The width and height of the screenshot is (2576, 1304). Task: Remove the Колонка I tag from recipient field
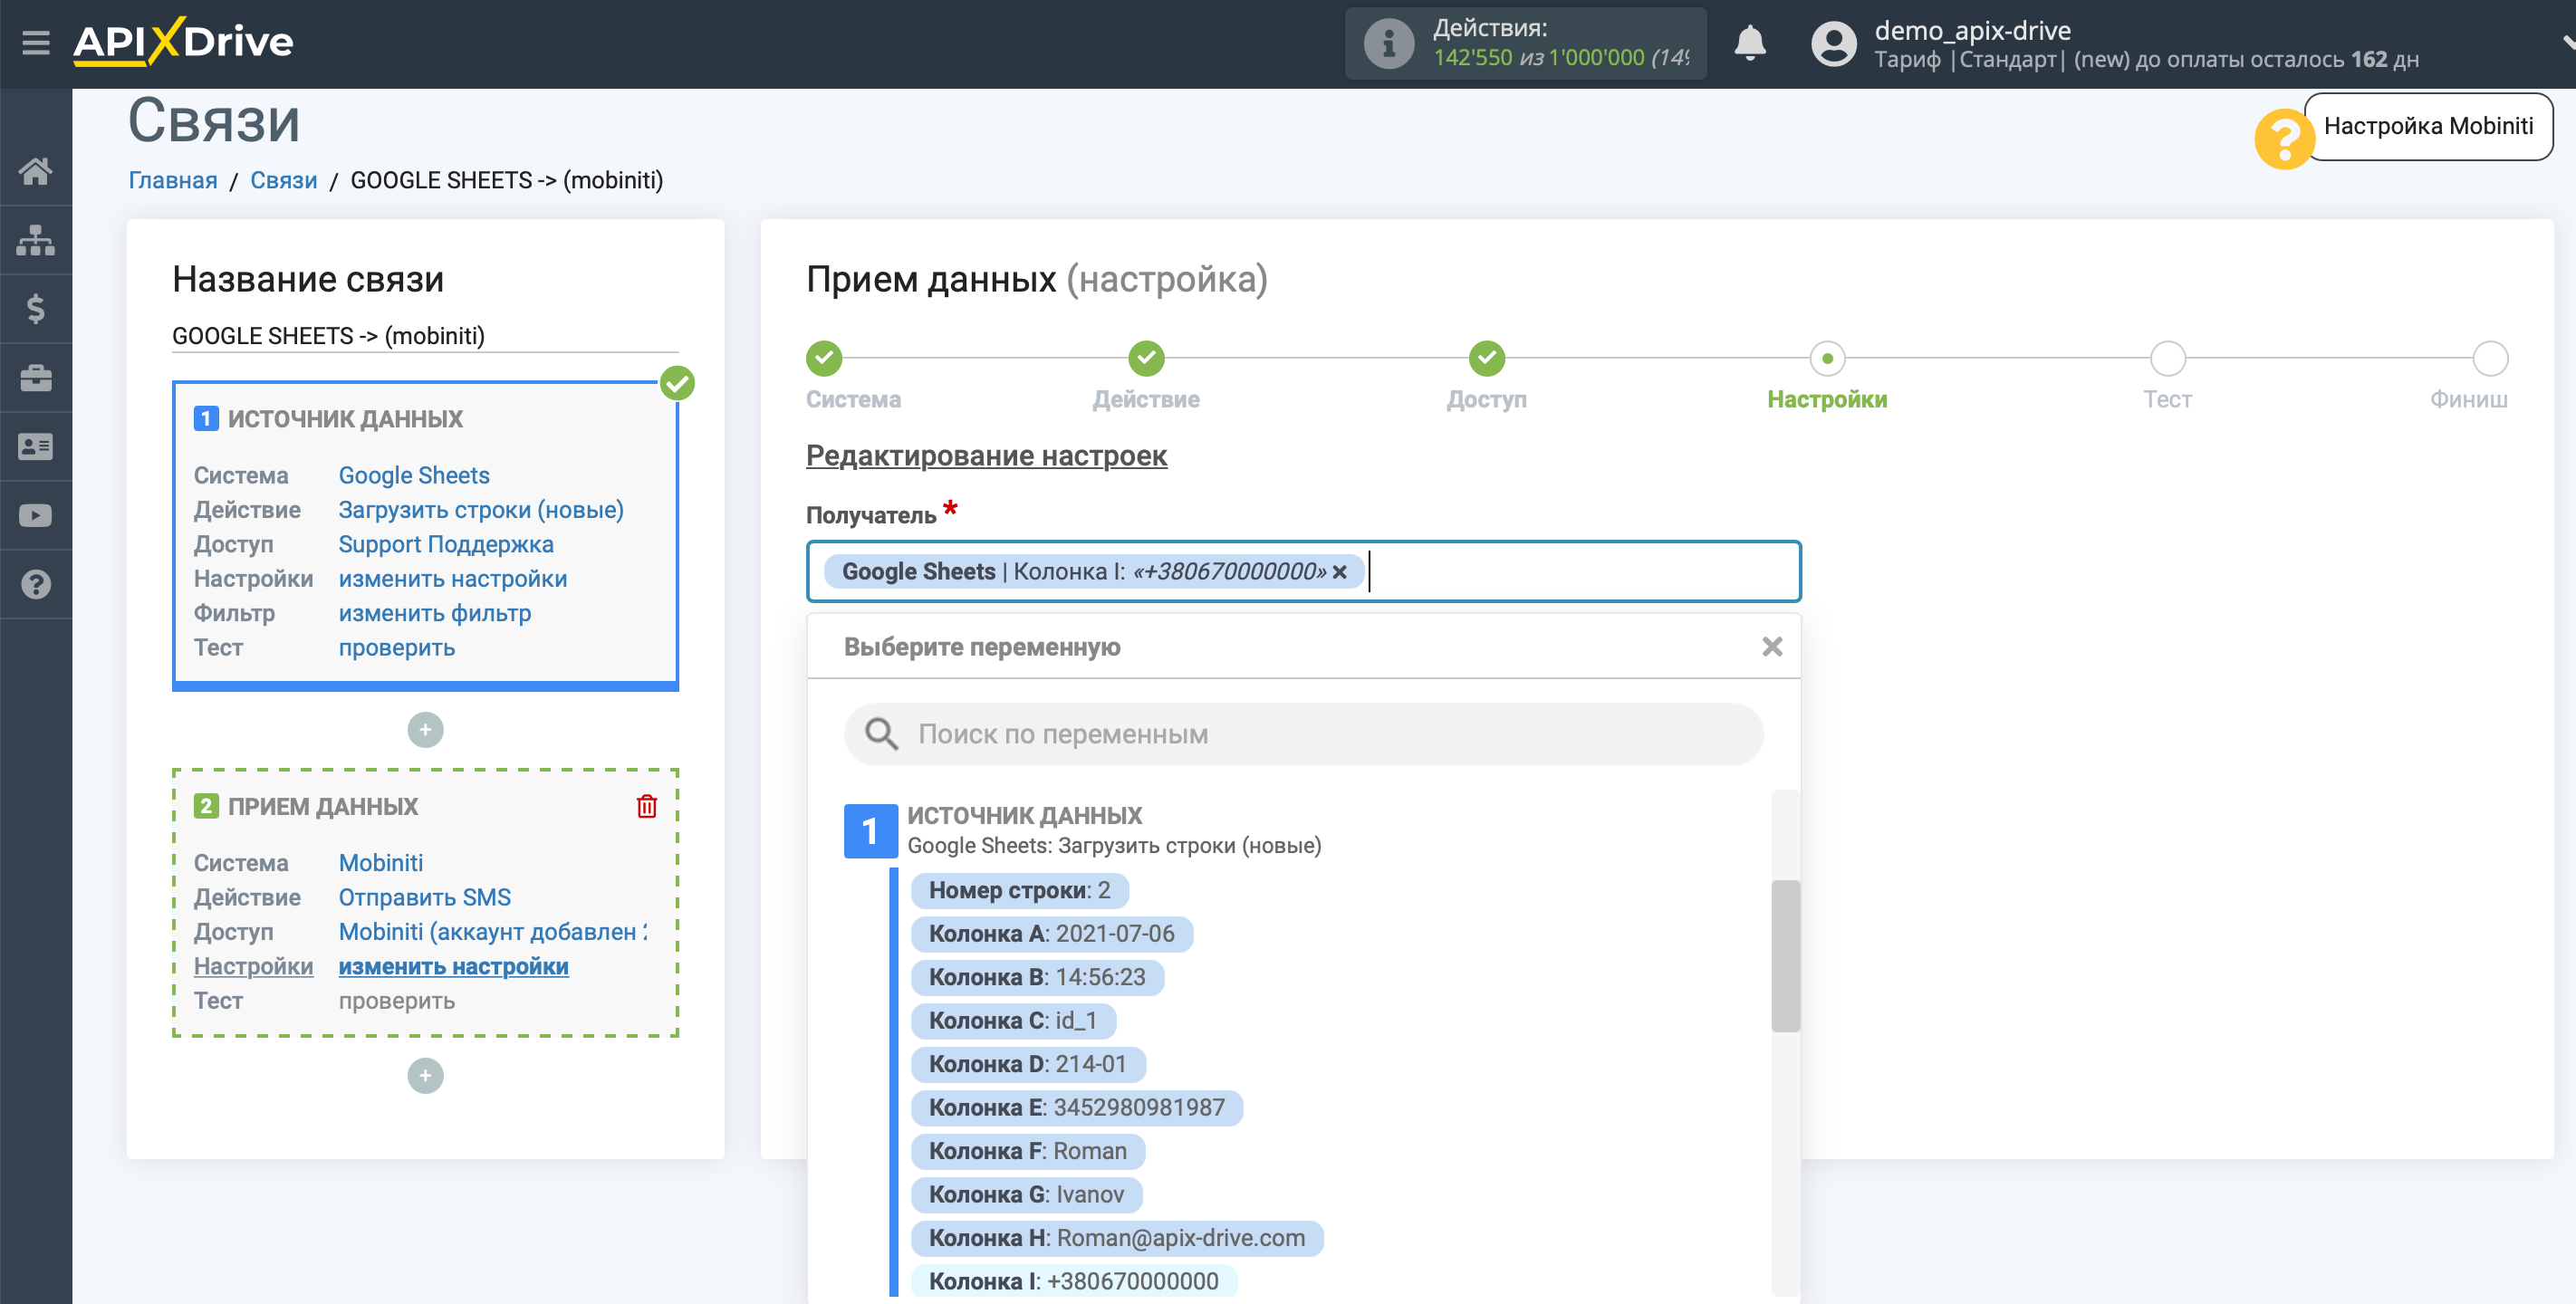[1339, 572]
